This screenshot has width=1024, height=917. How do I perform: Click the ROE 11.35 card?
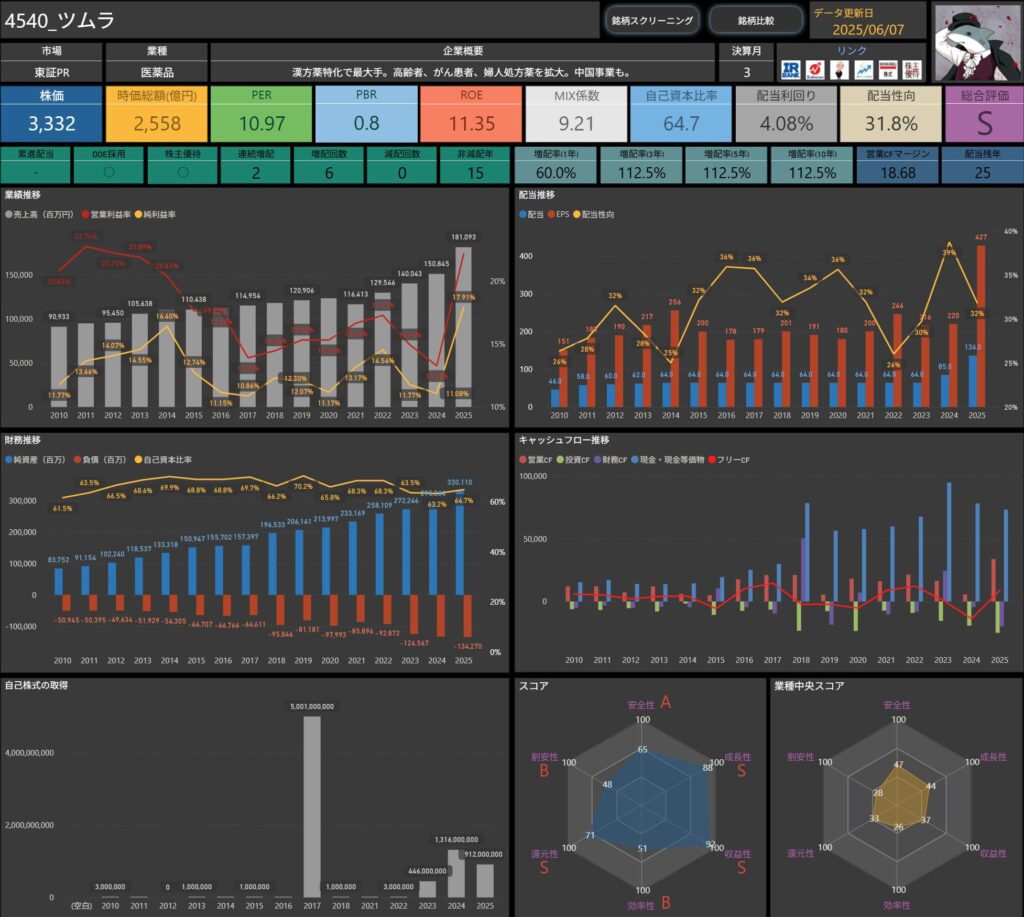coord(472,114)
